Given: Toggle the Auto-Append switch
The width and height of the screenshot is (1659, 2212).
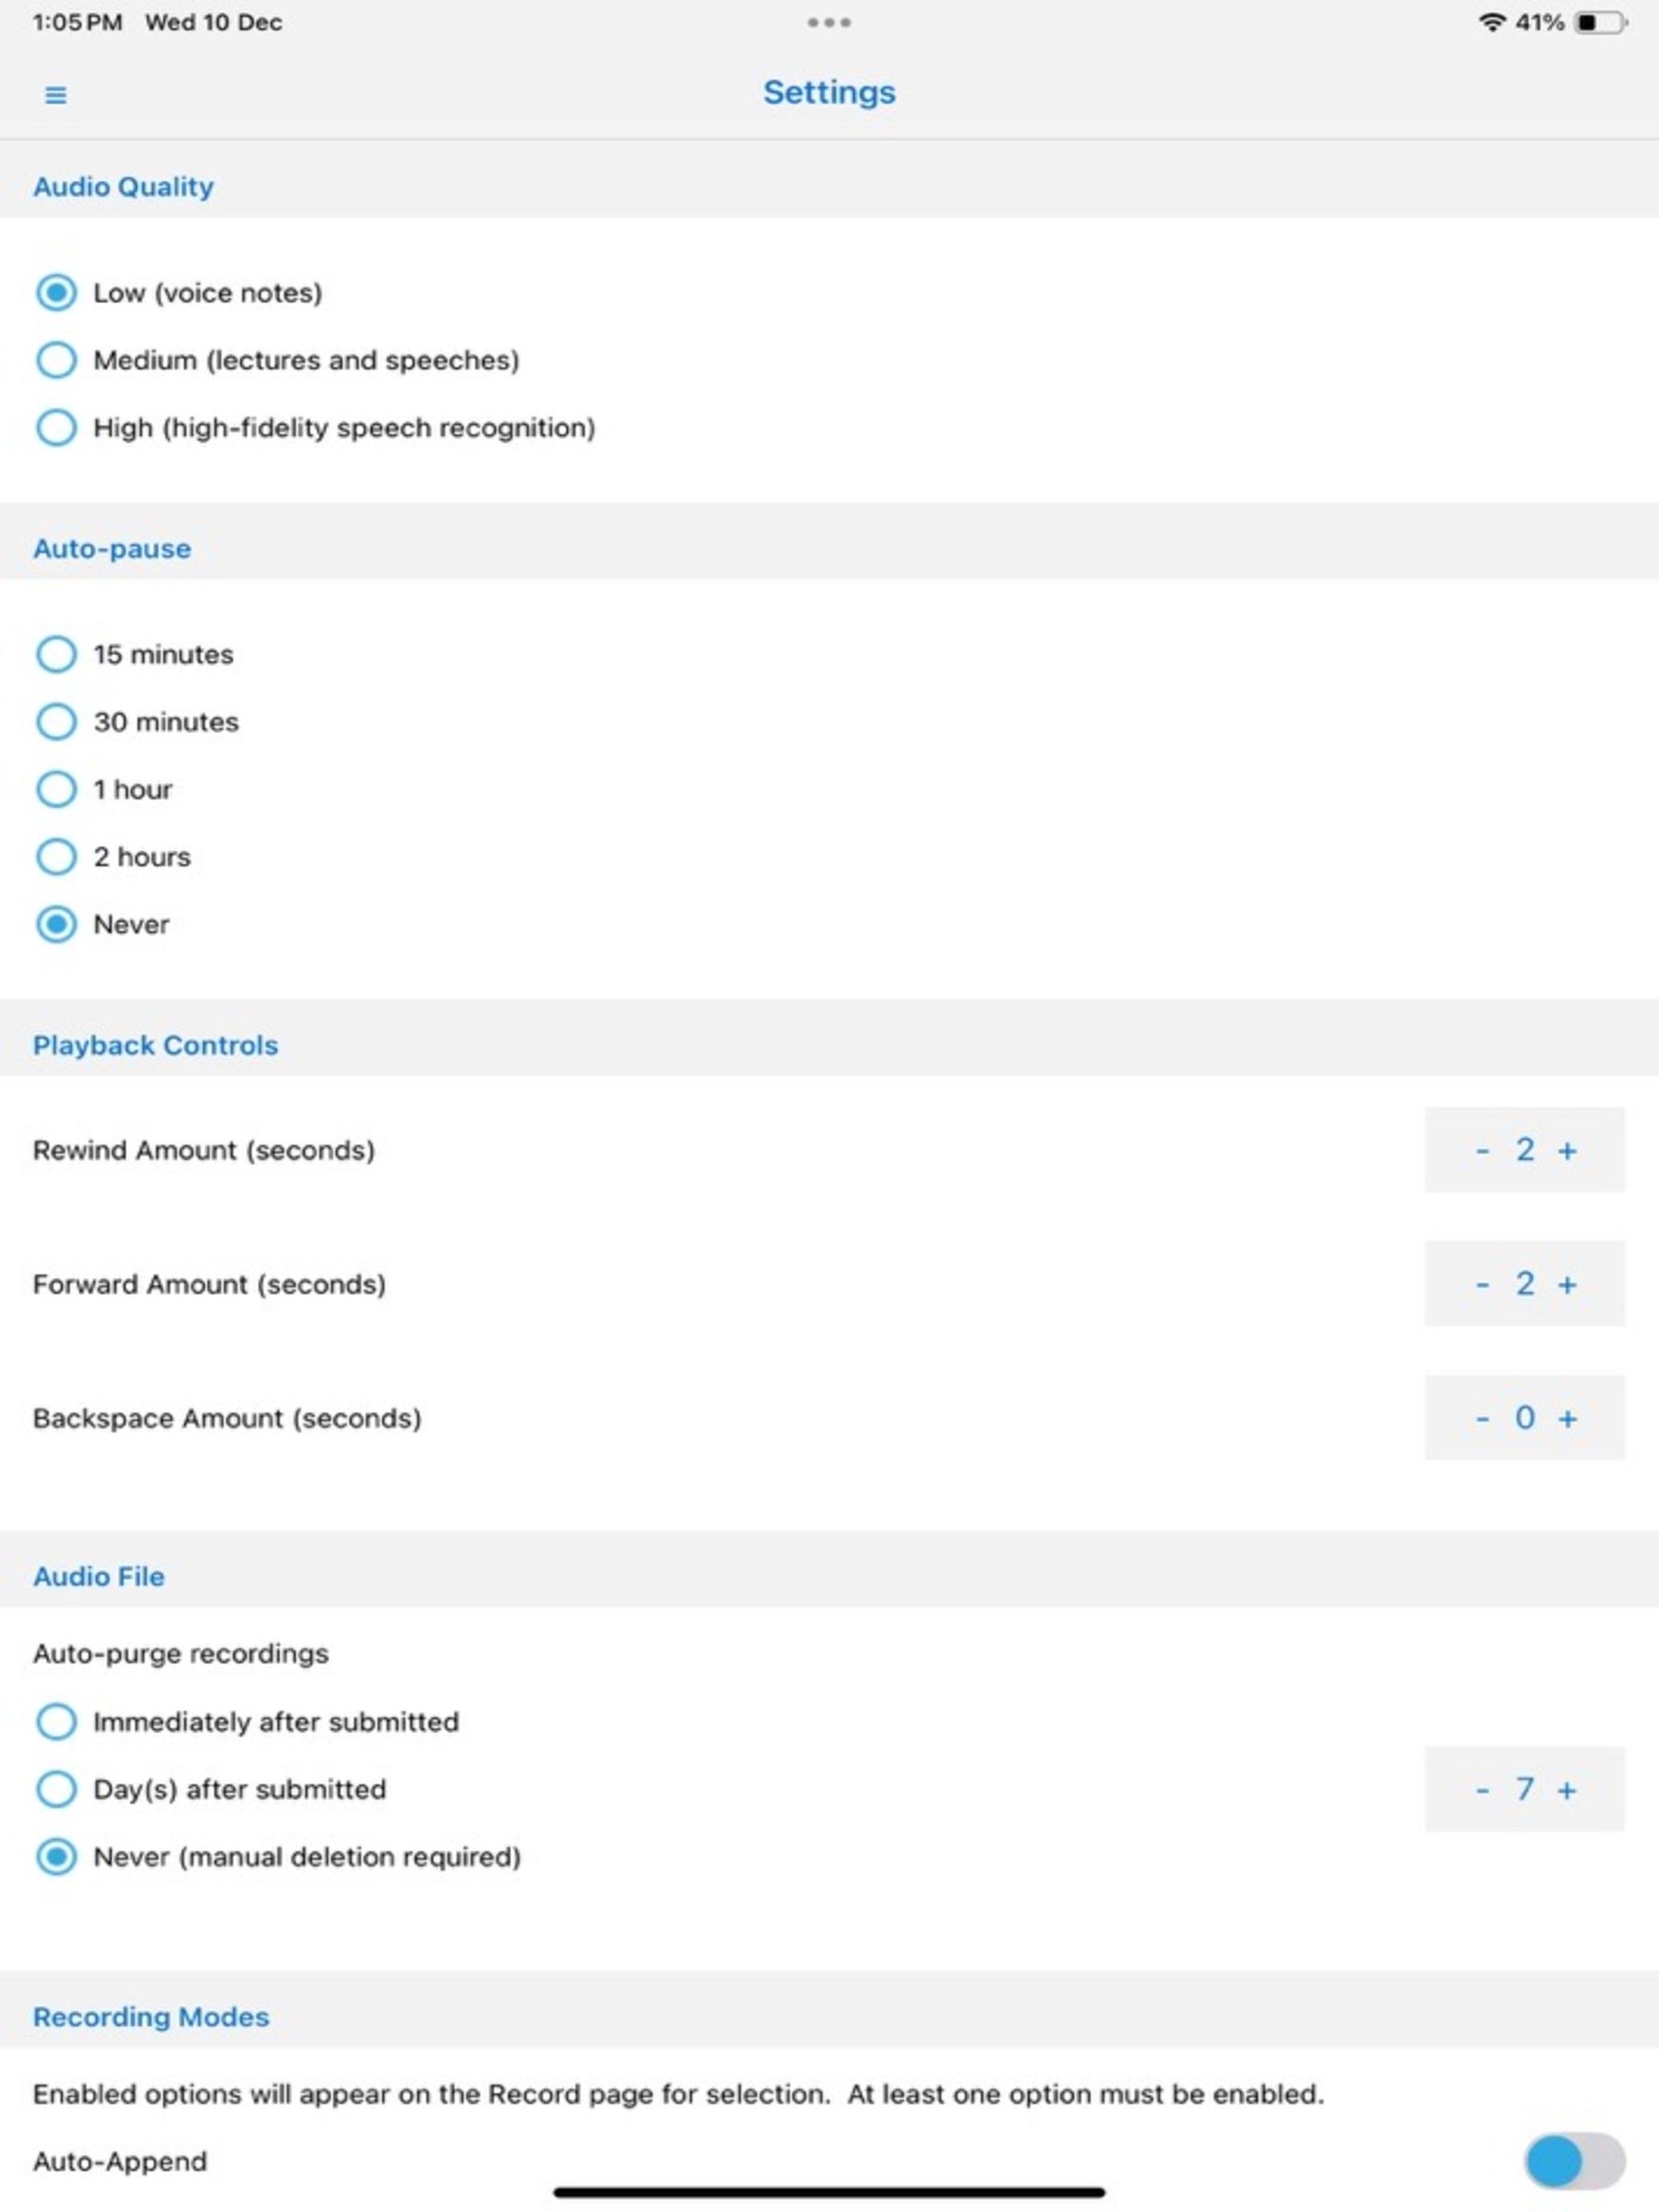Looking at the screenshot, I should pyautogui.click(x=1574, y=2161).
